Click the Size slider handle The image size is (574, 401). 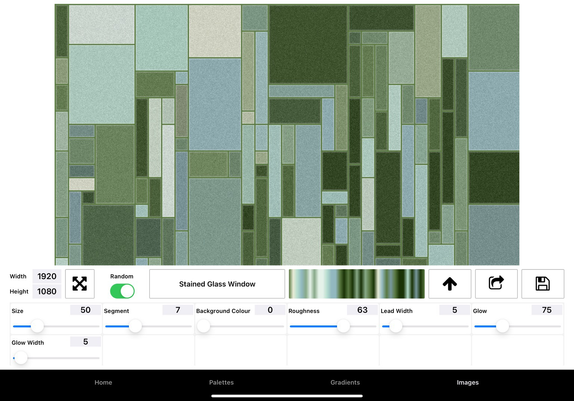[x=37, y=326]
